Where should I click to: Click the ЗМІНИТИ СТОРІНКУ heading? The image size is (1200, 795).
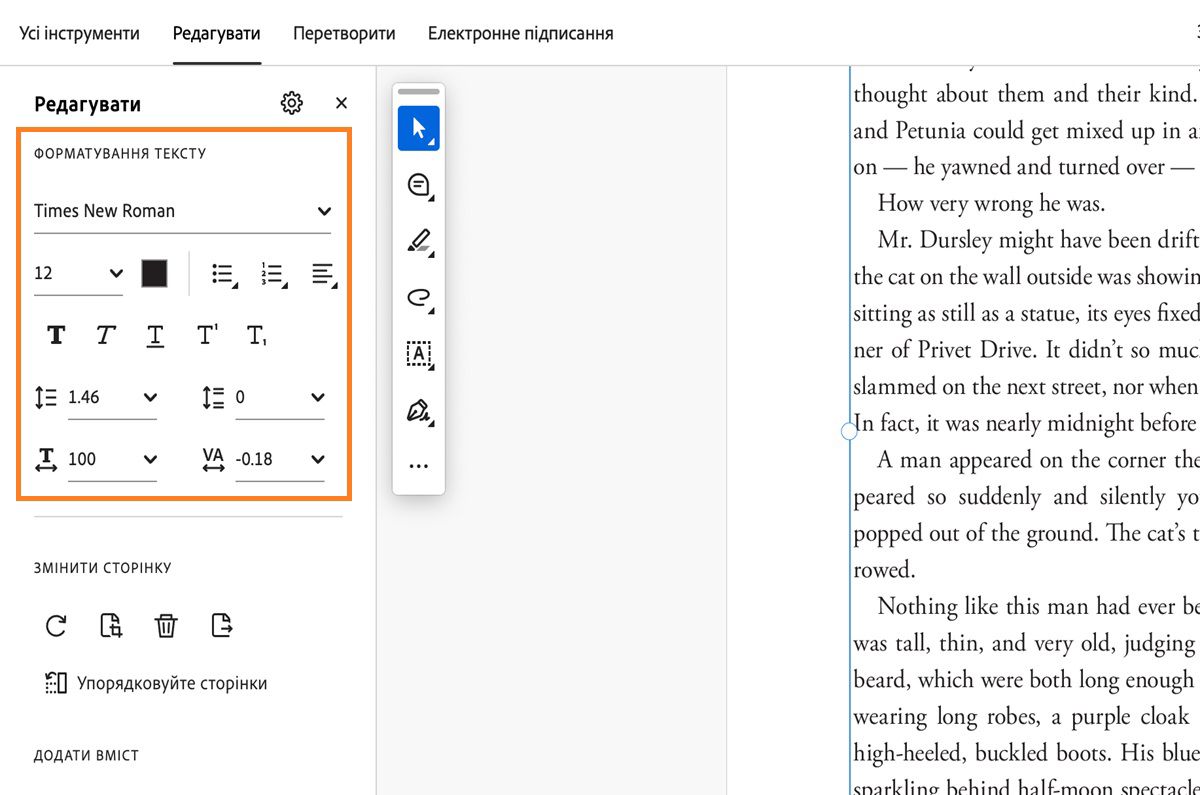tap(103, 568)
